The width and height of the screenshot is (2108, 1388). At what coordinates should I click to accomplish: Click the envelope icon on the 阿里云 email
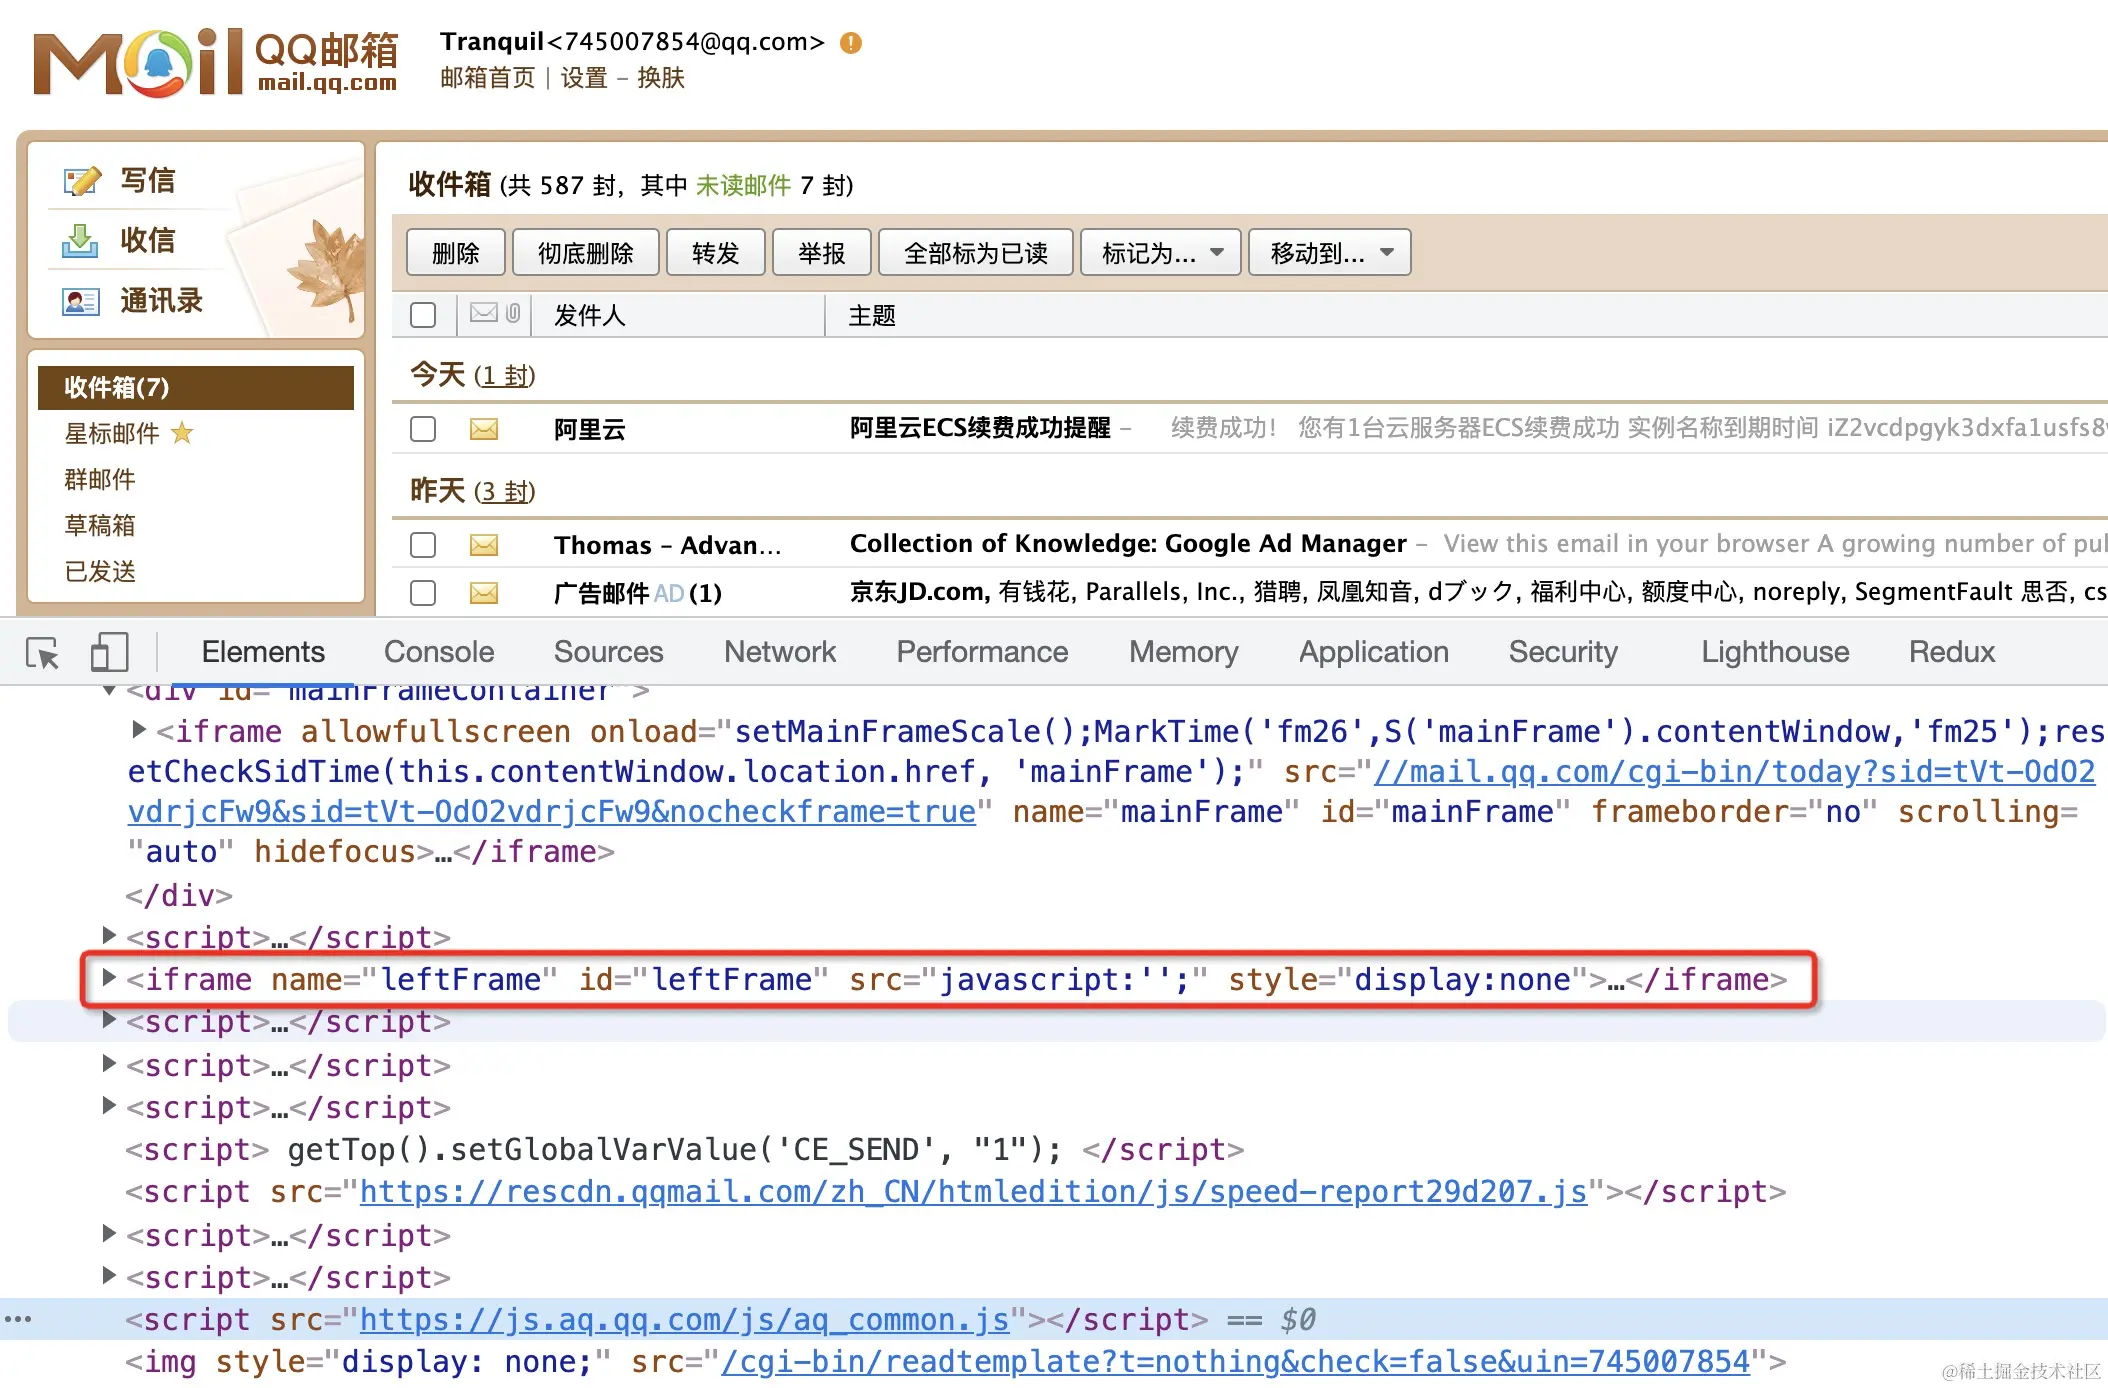click(x=484, y=429)
